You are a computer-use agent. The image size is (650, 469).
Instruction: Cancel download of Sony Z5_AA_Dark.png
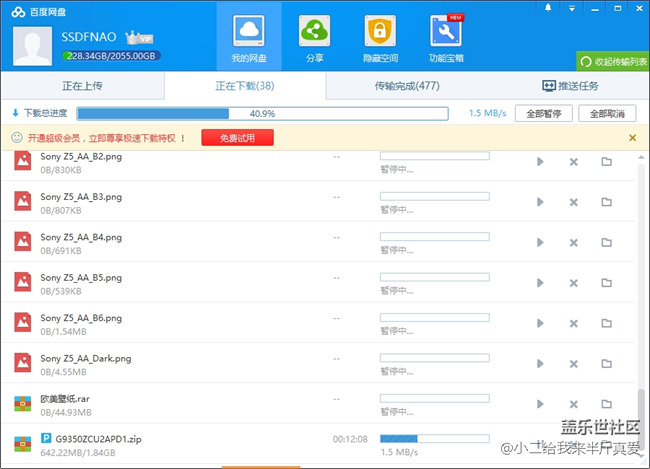(573, 364)
